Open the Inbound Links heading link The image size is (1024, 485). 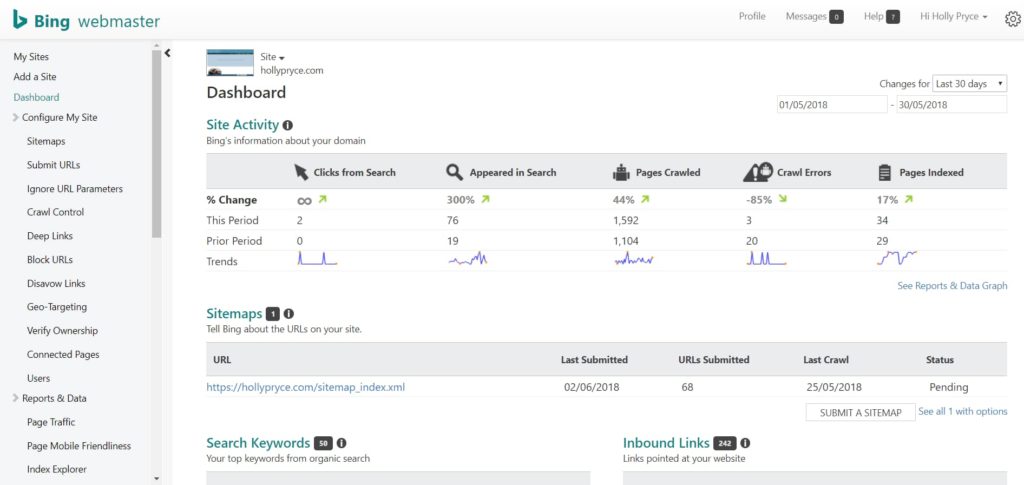coord(666,443)
